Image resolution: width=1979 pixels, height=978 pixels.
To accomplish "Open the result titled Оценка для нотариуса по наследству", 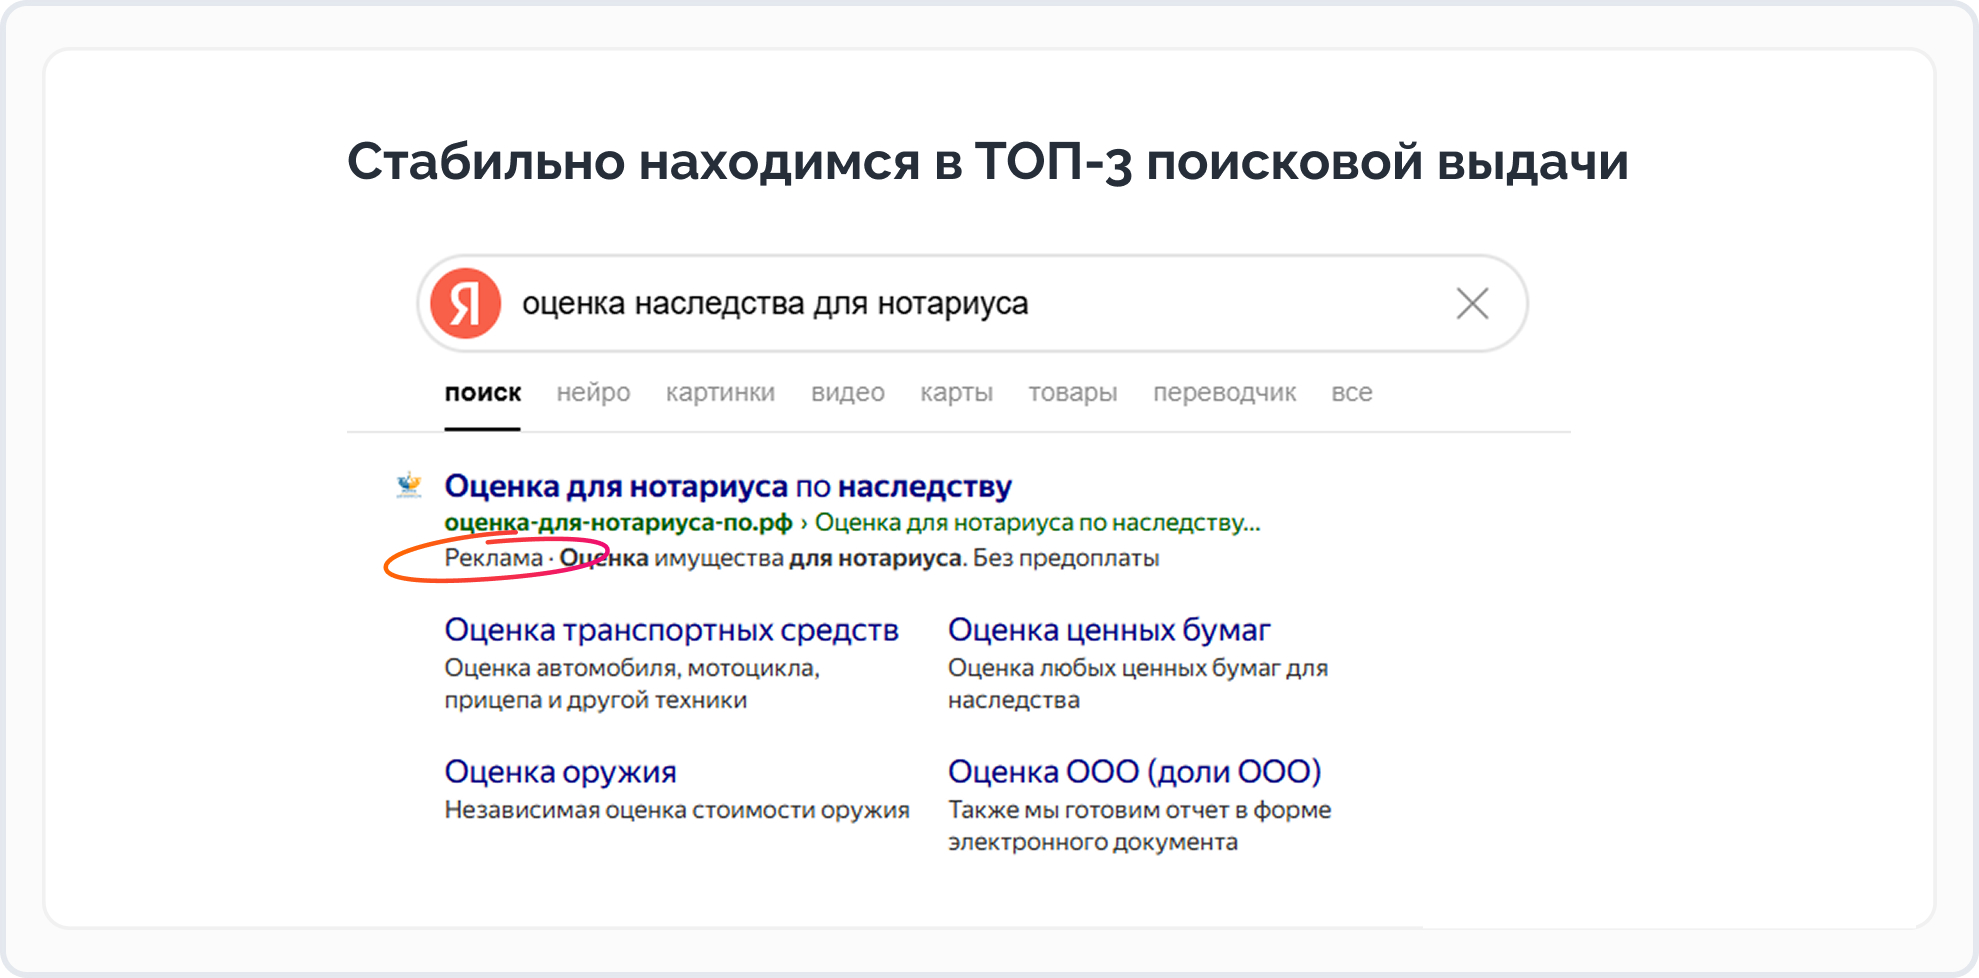I will [728, 485].
